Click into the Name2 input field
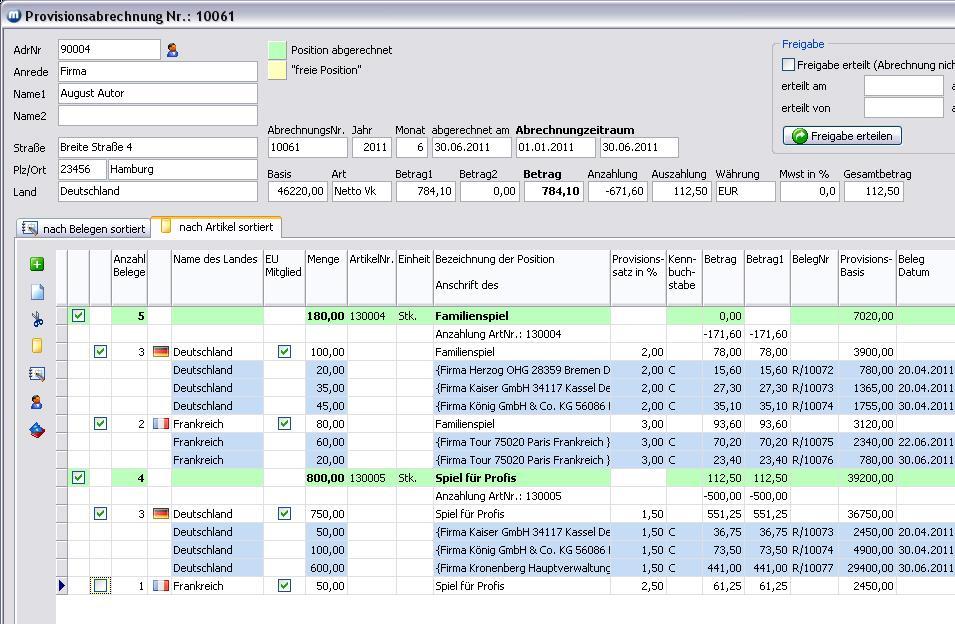 [157, 116]
